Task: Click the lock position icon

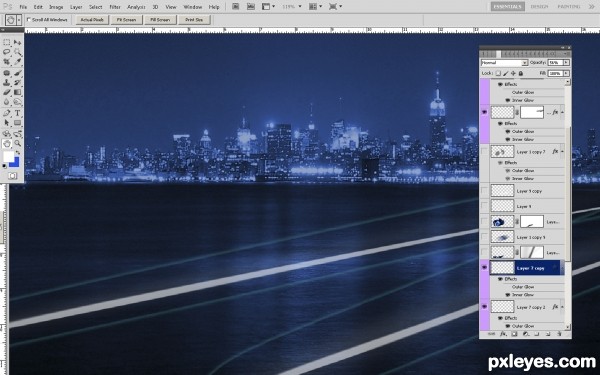Action: (513, 73)
